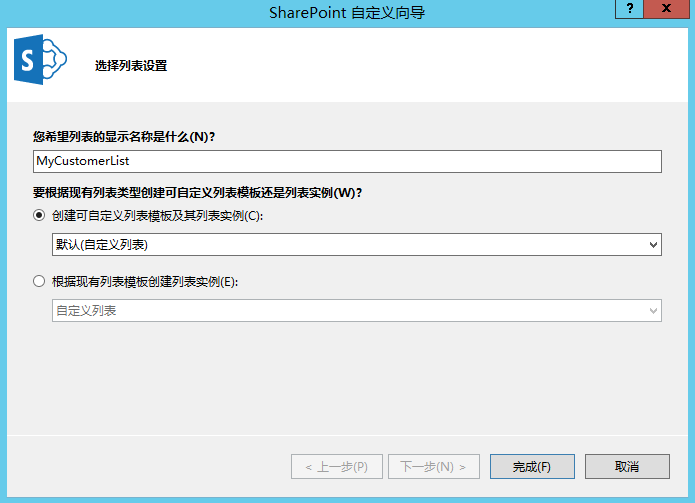Click the MyCustomerList name input field
The image size is (695, 503).
click(x=347, y=161)
